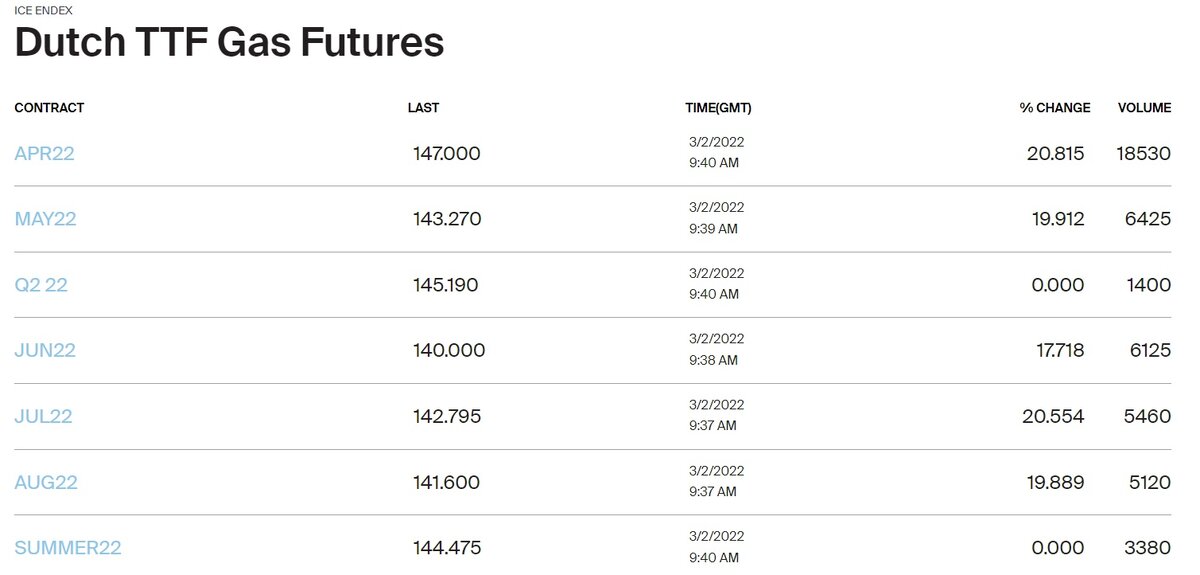Click the APR22 volume value 18530
The width and height of the screenshot is (1200, 575).
point(1144,154)
